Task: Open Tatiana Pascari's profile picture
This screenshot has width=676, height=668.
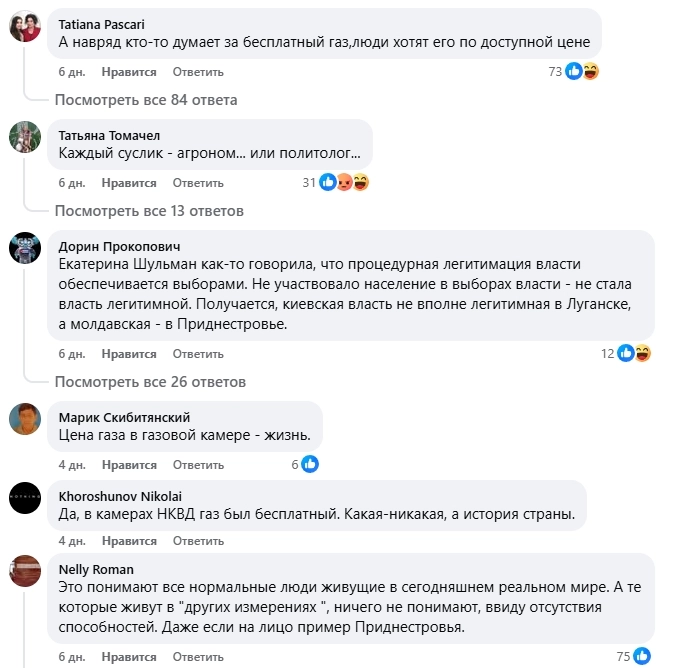Action: coord(25,28)
